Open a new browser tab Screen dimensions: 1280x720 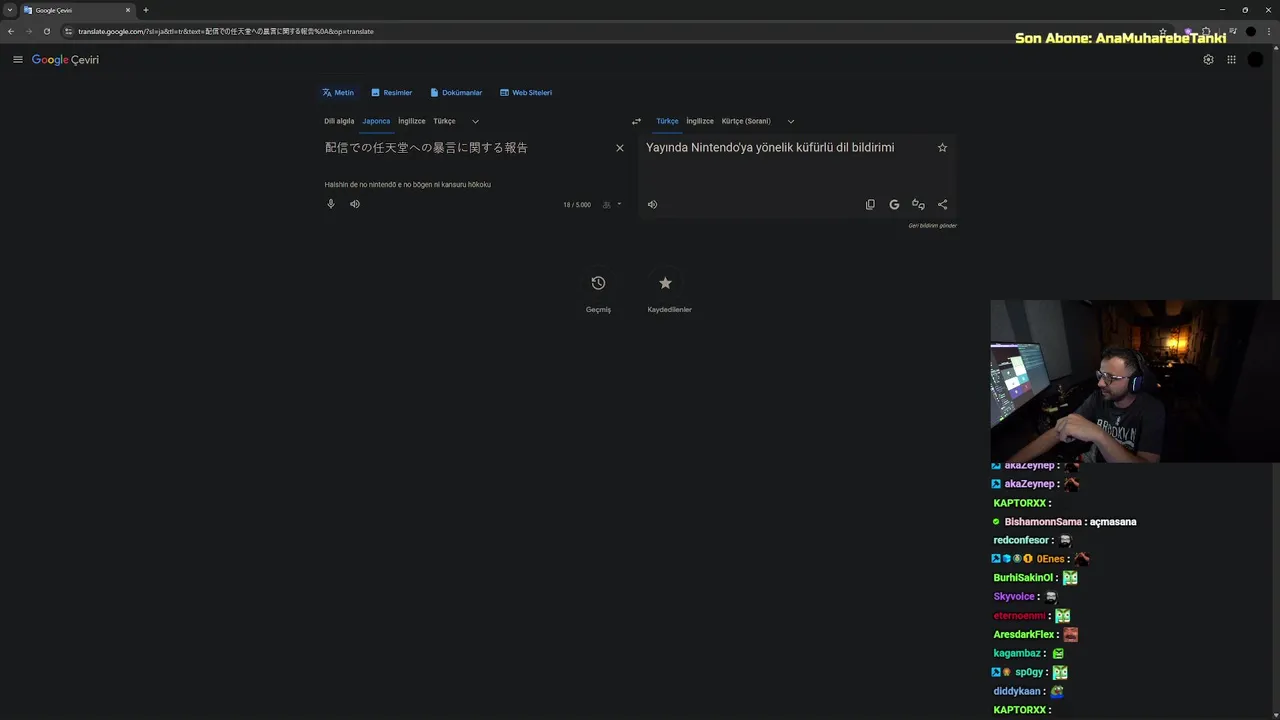[x=146, y=10]
